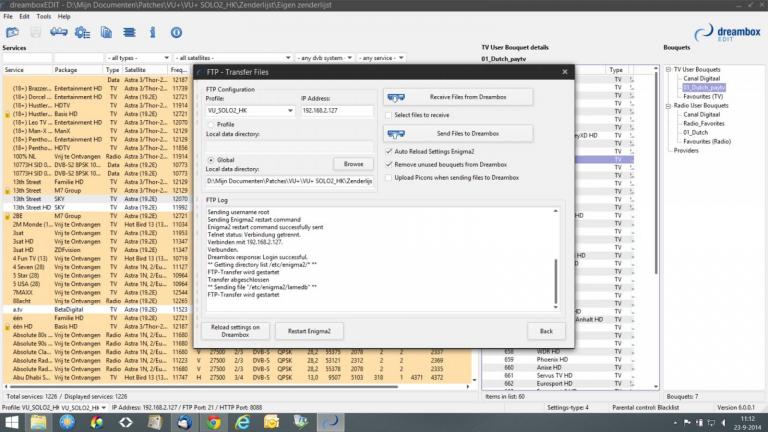The width and height of the screenshot is (768, 432).
Task: Click the round exit power icon
Action: click(175, 33)
